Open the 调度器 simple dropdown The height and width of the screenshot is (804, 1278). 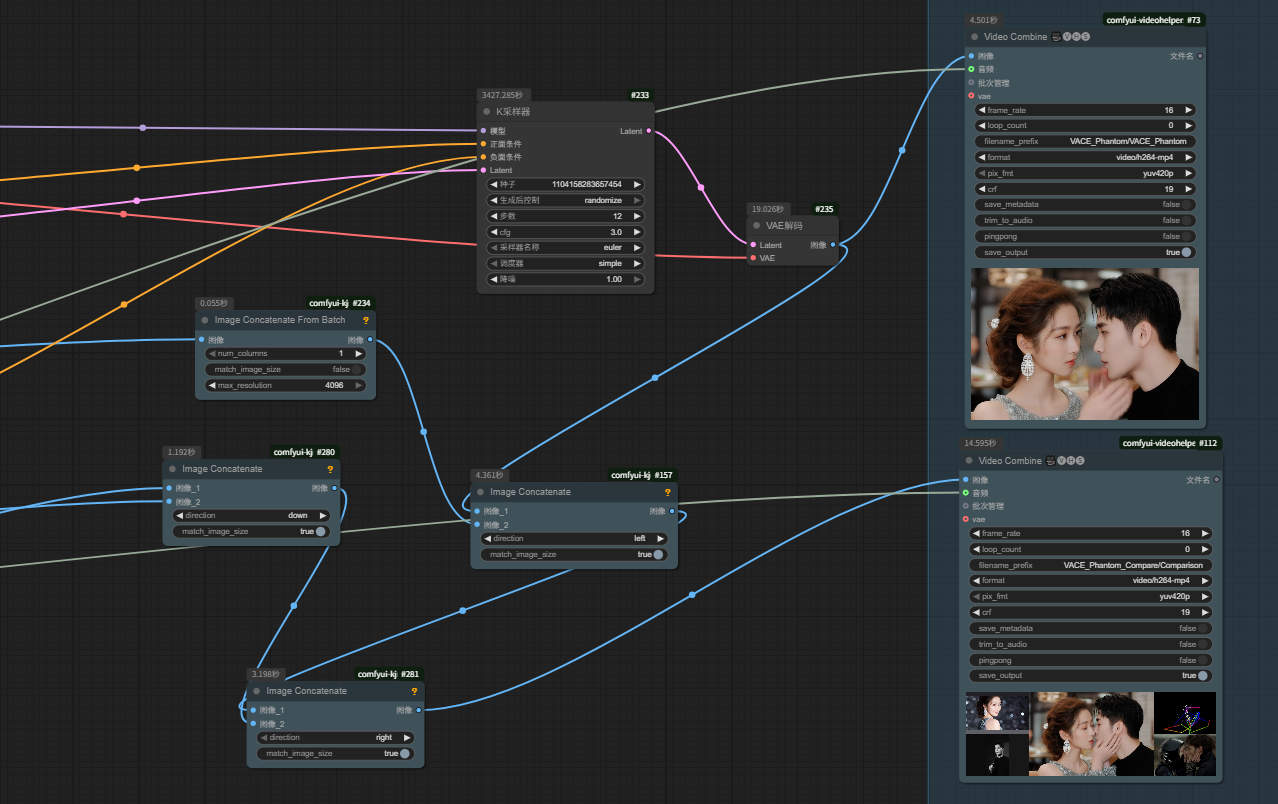(x=565, y=263)
